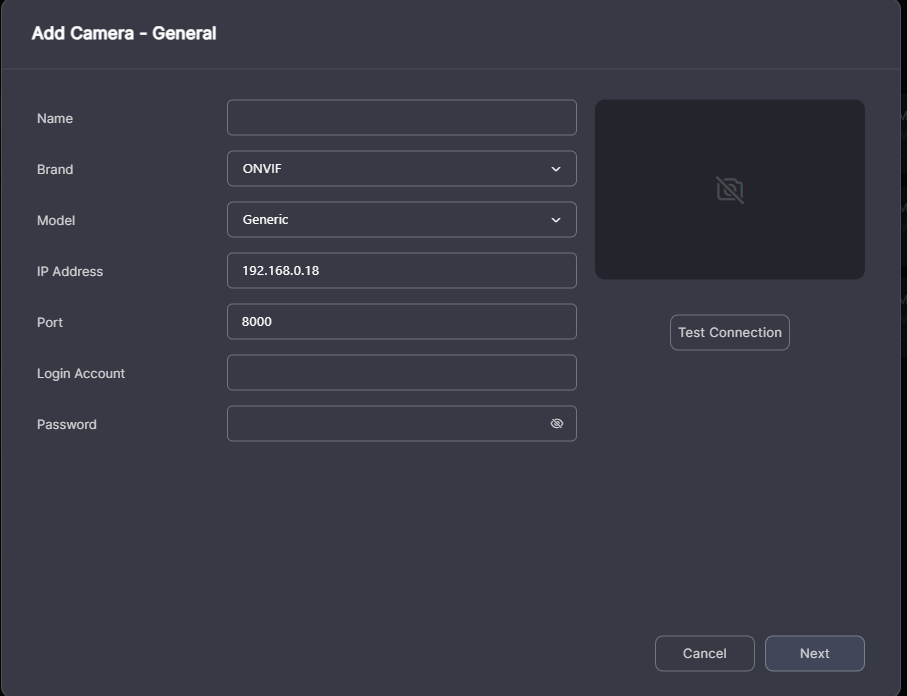Click the Port label
This screenshot has width=907, height=696.
pos(50,322)
